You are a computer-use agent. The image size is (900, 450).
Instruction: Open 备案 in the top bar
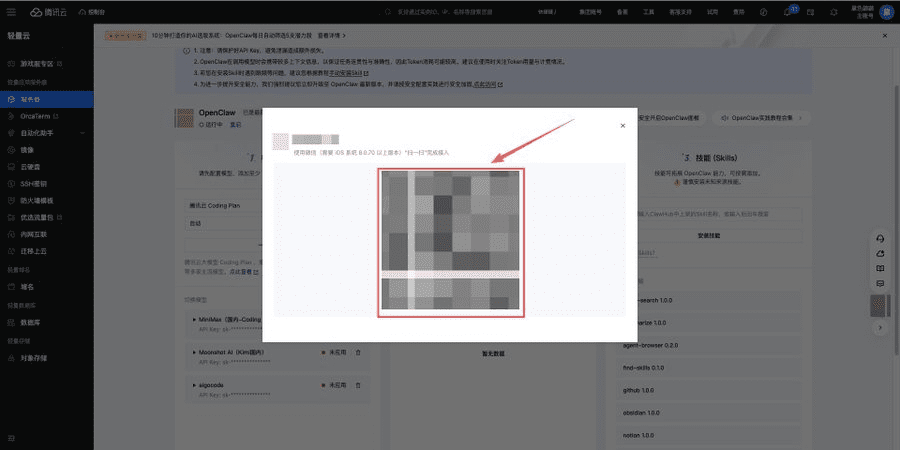click(622, 11)
